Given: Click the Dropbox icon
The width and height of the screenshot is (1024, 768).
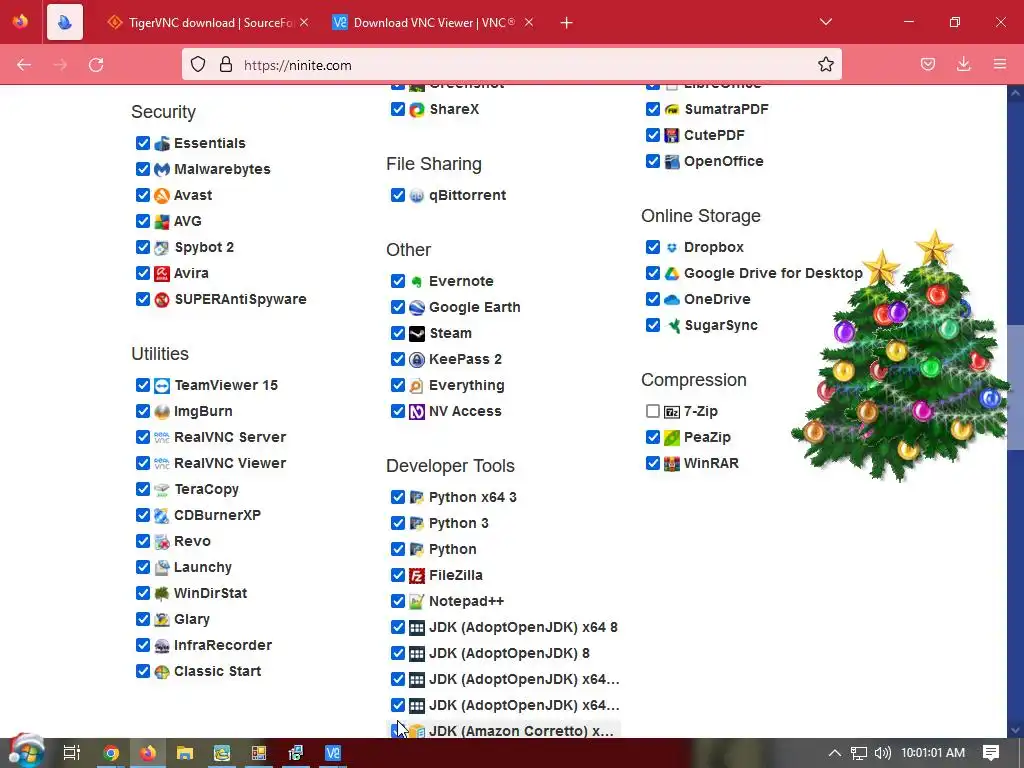Looking at the screenshot, I should point(672,248).
